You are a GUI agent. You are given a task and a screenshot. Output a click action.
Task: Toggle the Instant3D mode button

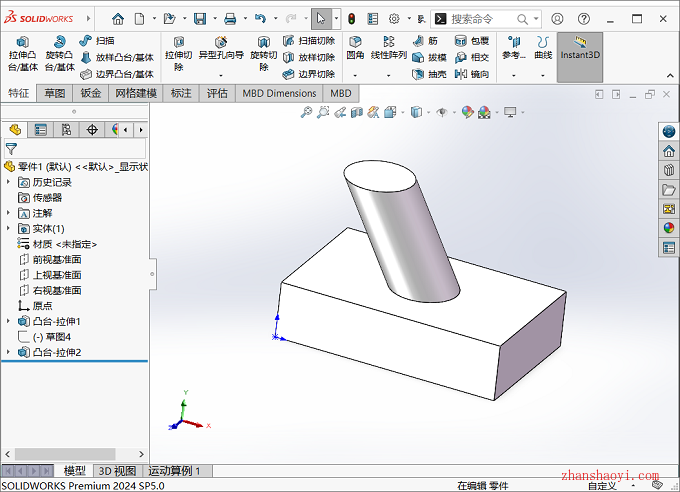[580, 50]
